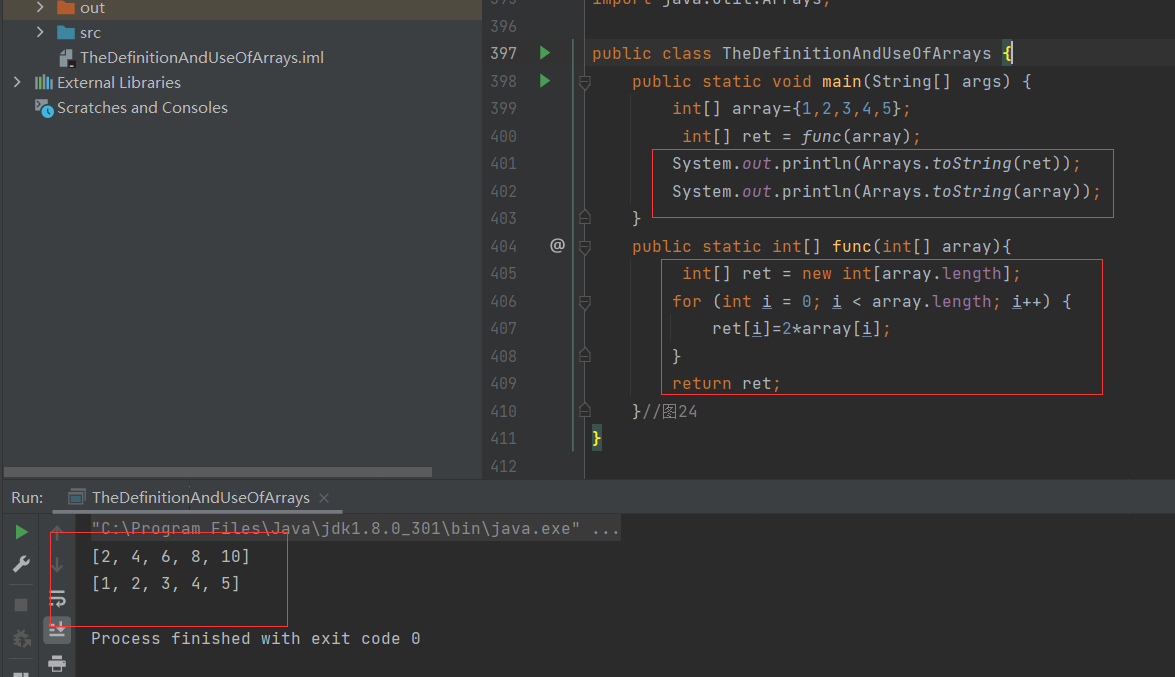Image resolution: width=1175 pixels, height=677 pixels.
Task: Collapse func method via fold marker at line 404
Action: (x=585, y=247)
